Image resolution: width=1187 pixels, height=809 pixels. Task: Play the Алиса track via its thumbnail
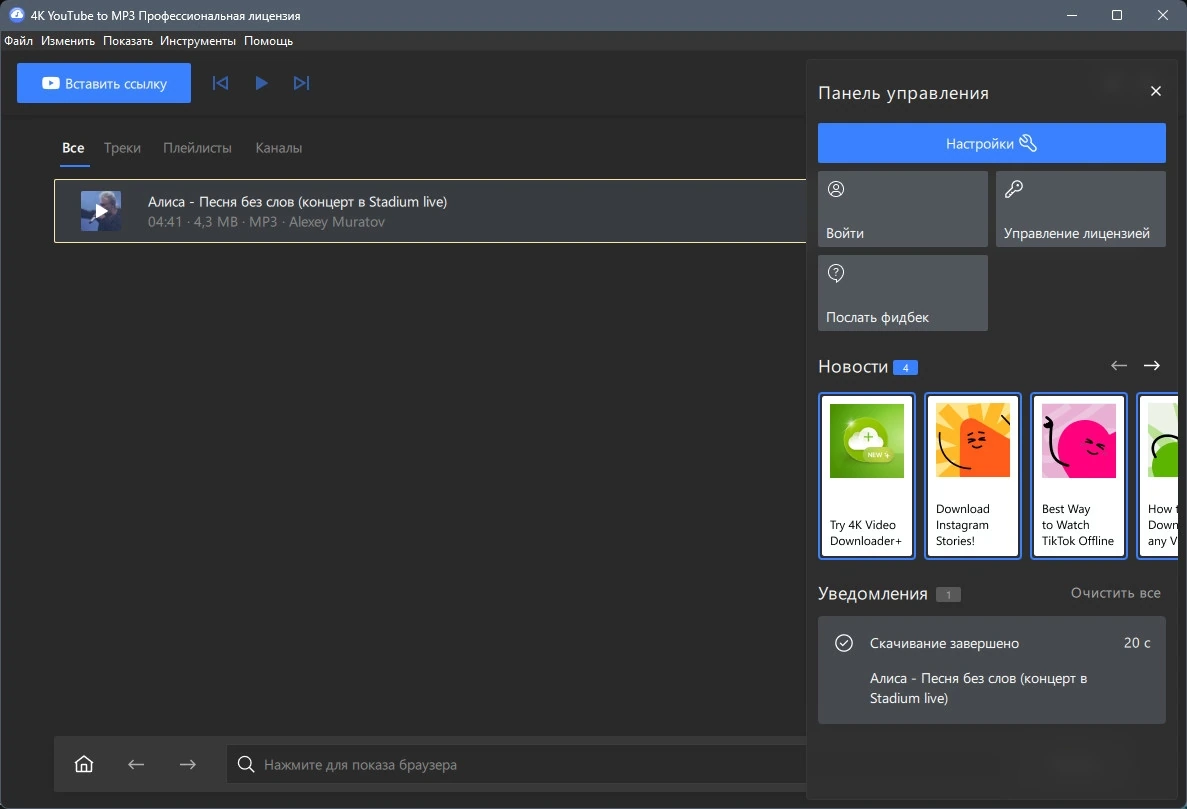tap(101, 211)
